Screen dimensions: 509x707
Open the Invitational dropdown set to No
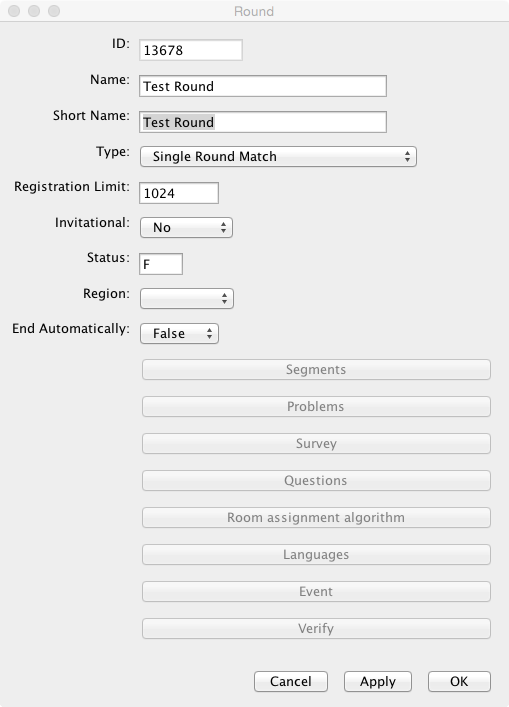(187, 228)
